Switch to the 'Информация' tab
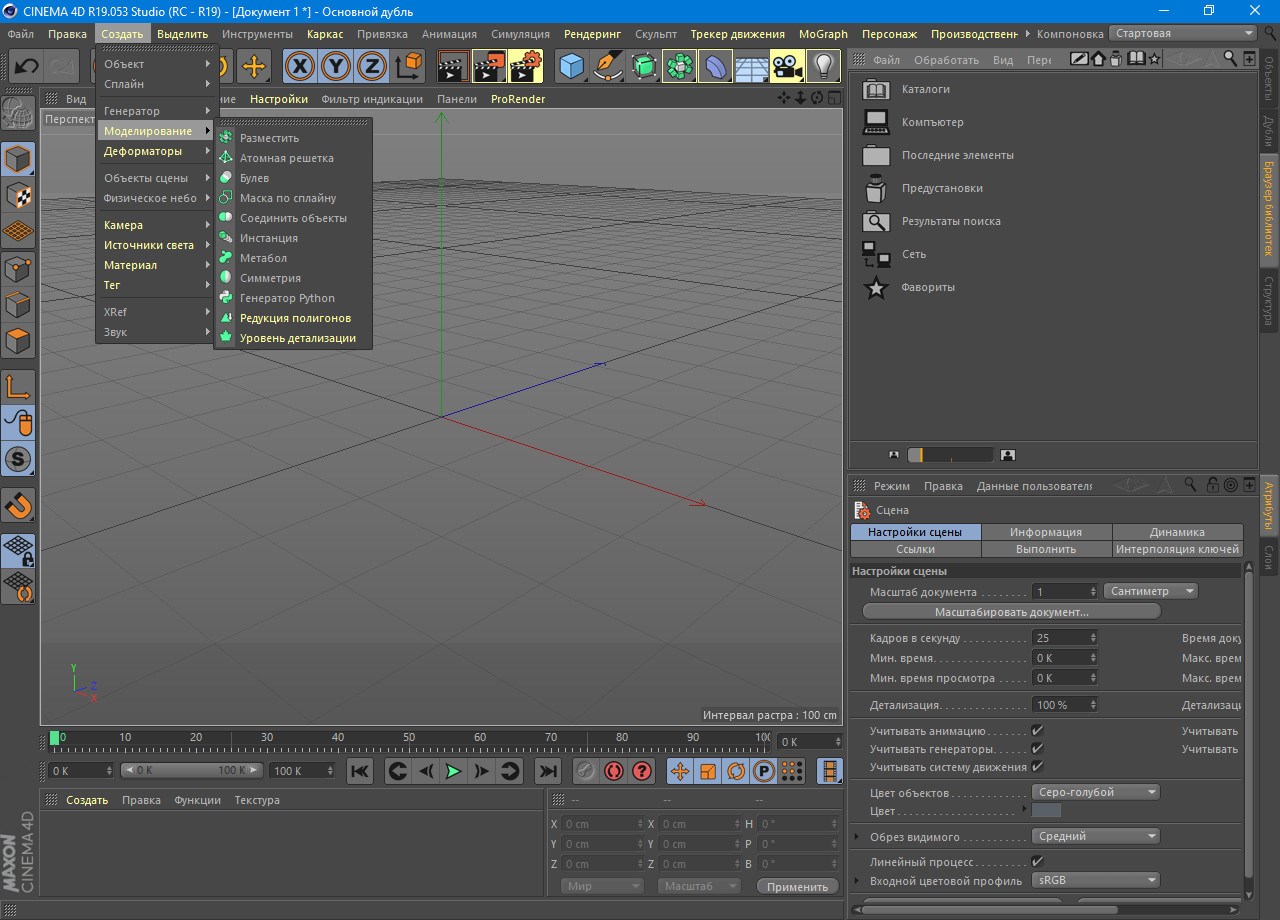 pyautogui.click(x=1045, y=532)
